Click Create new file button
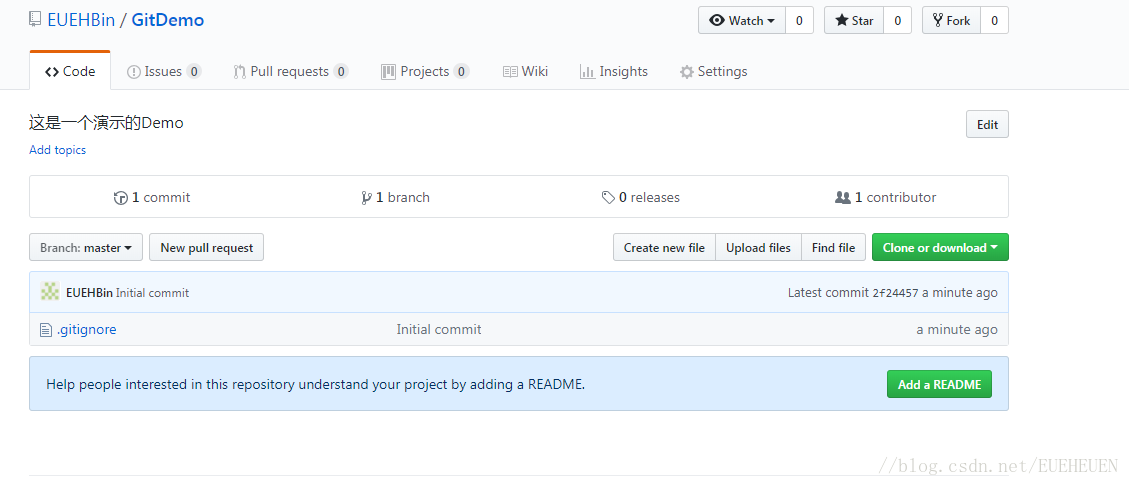 point(664,248)
